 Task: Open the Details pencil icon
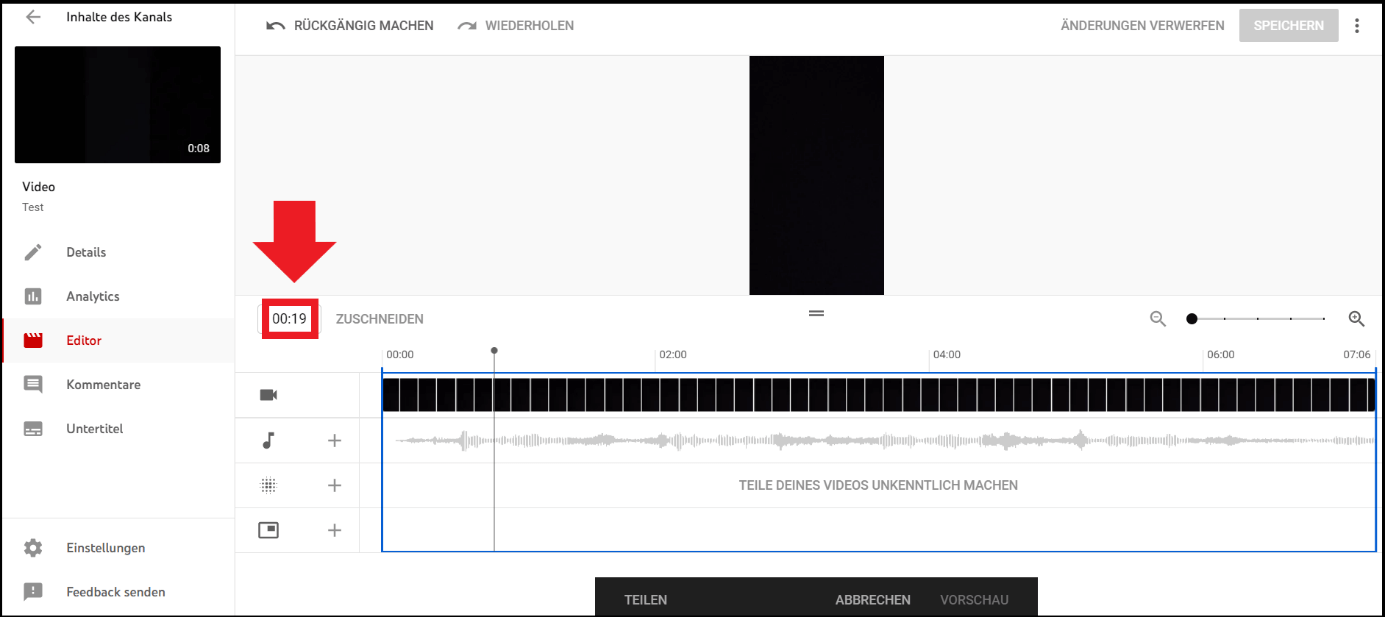[x=33, y=252]
